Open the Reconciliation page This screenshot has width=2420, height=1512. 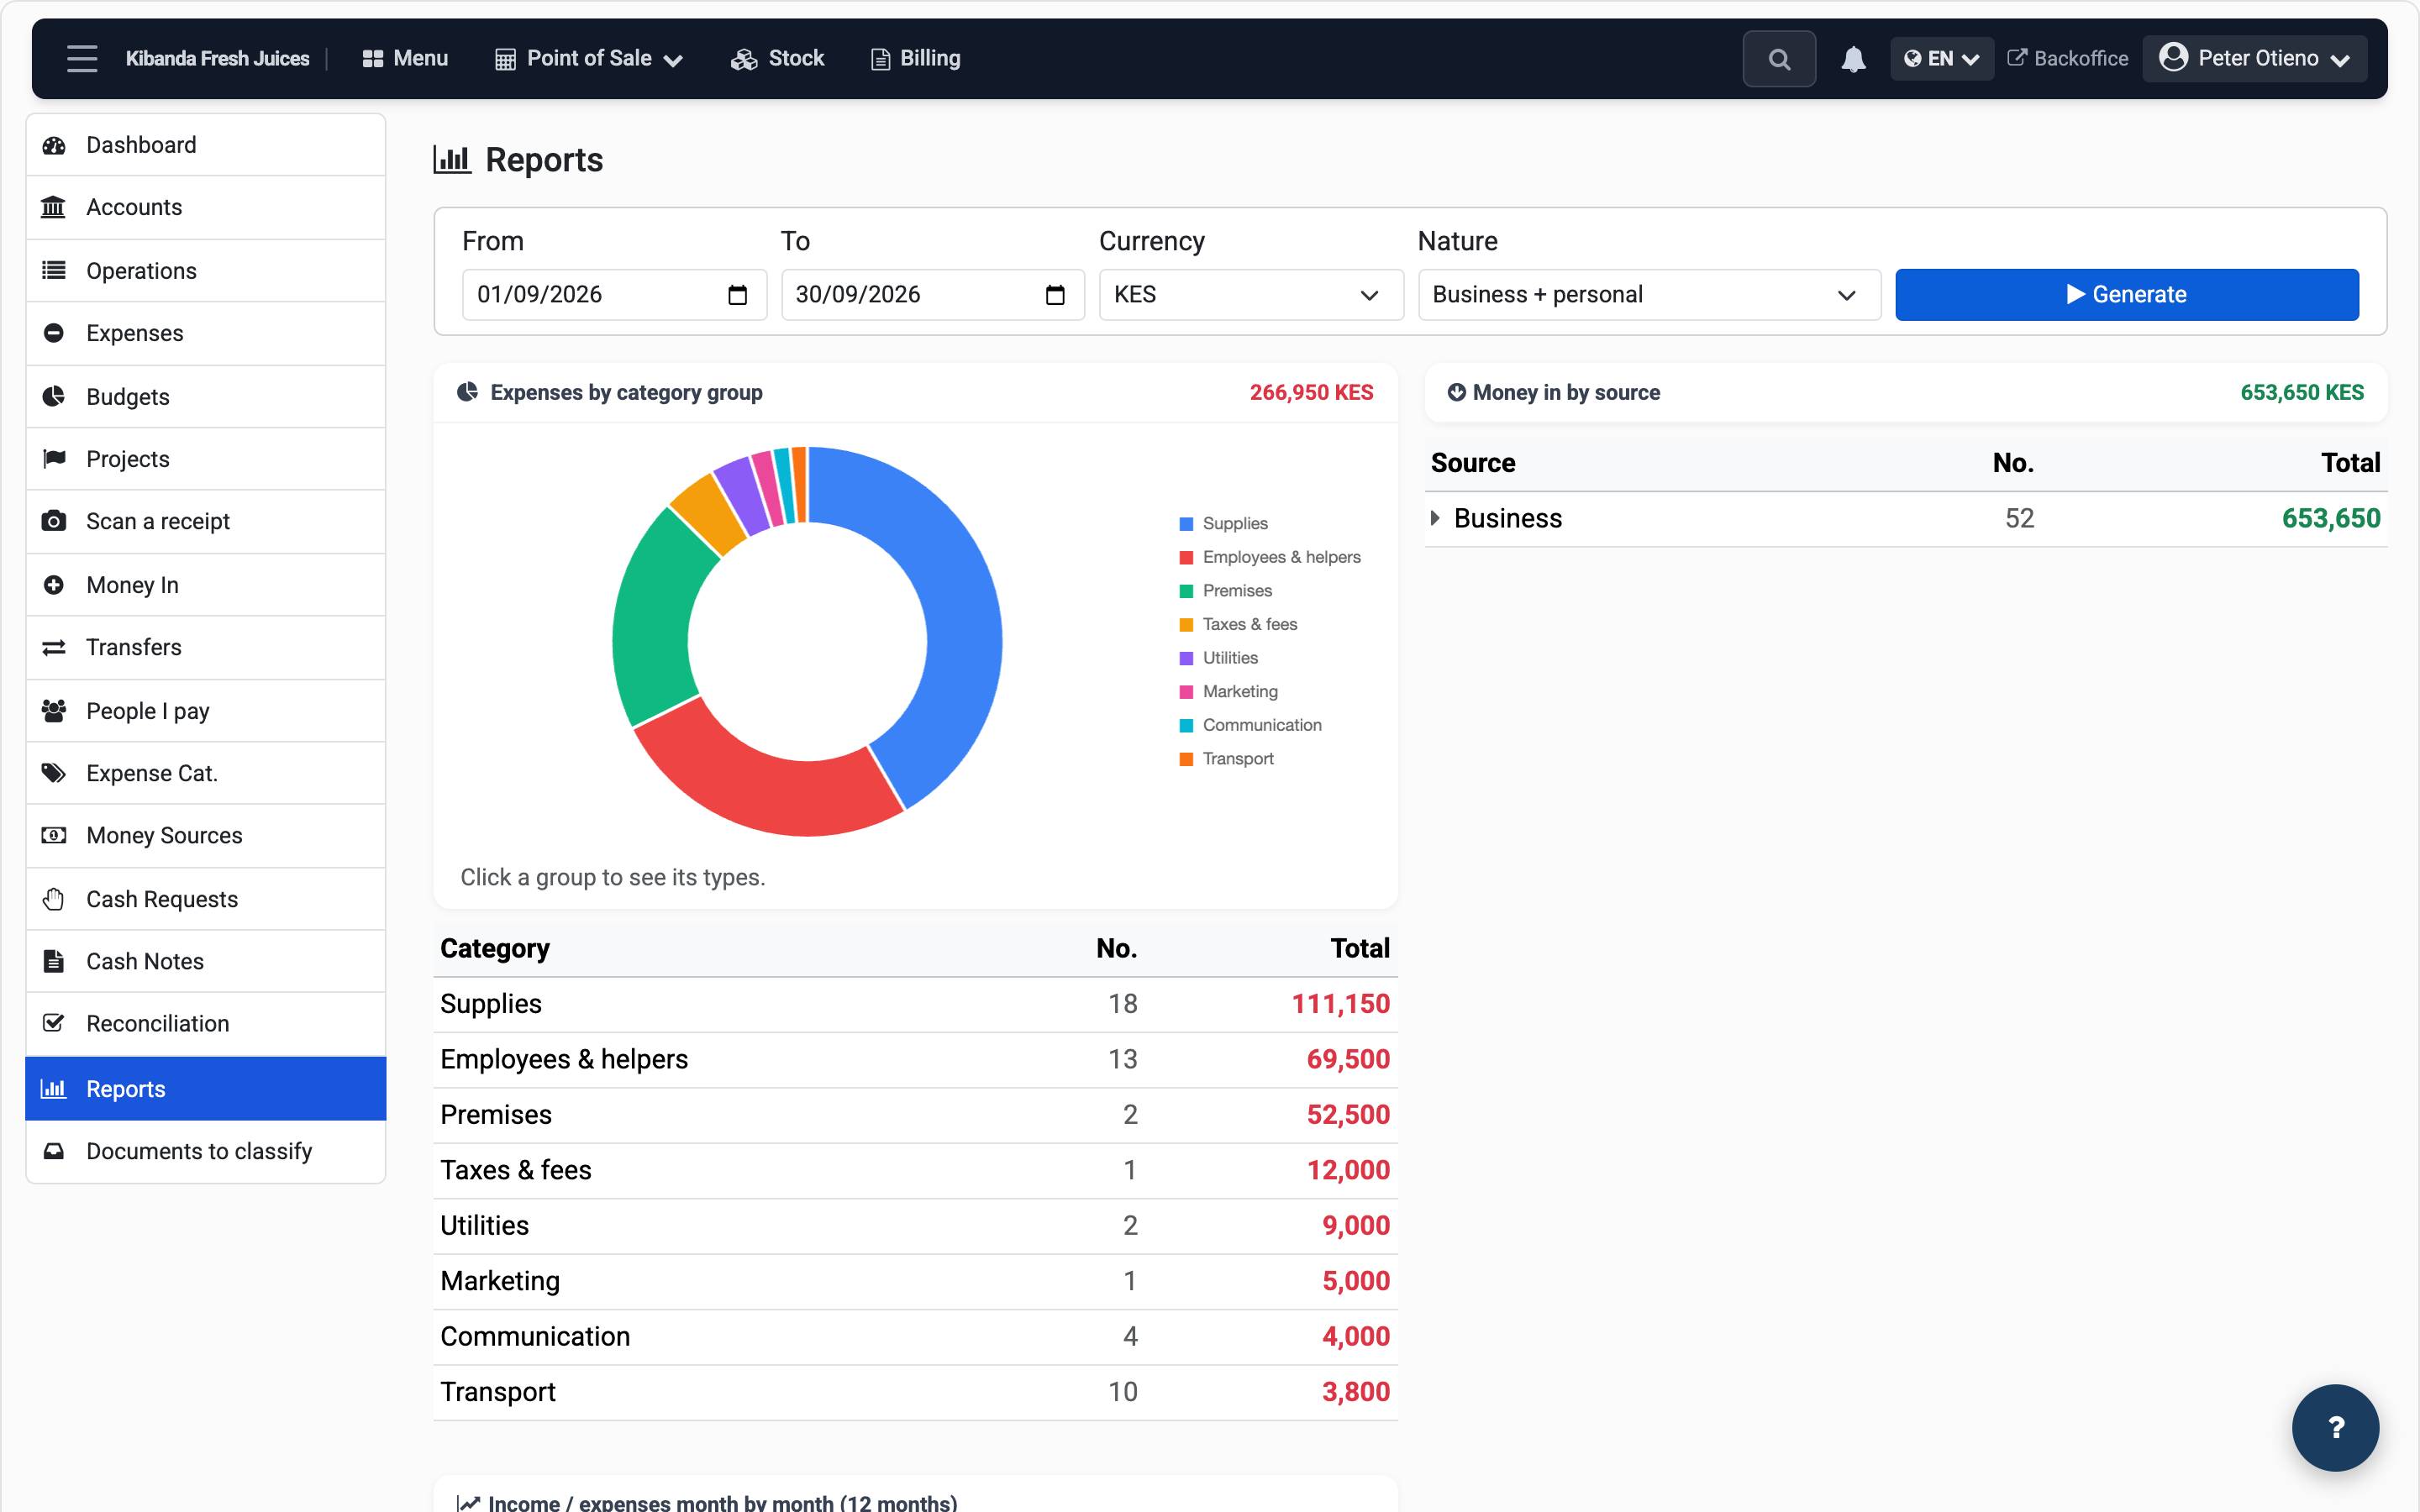tap(206, 1024)
